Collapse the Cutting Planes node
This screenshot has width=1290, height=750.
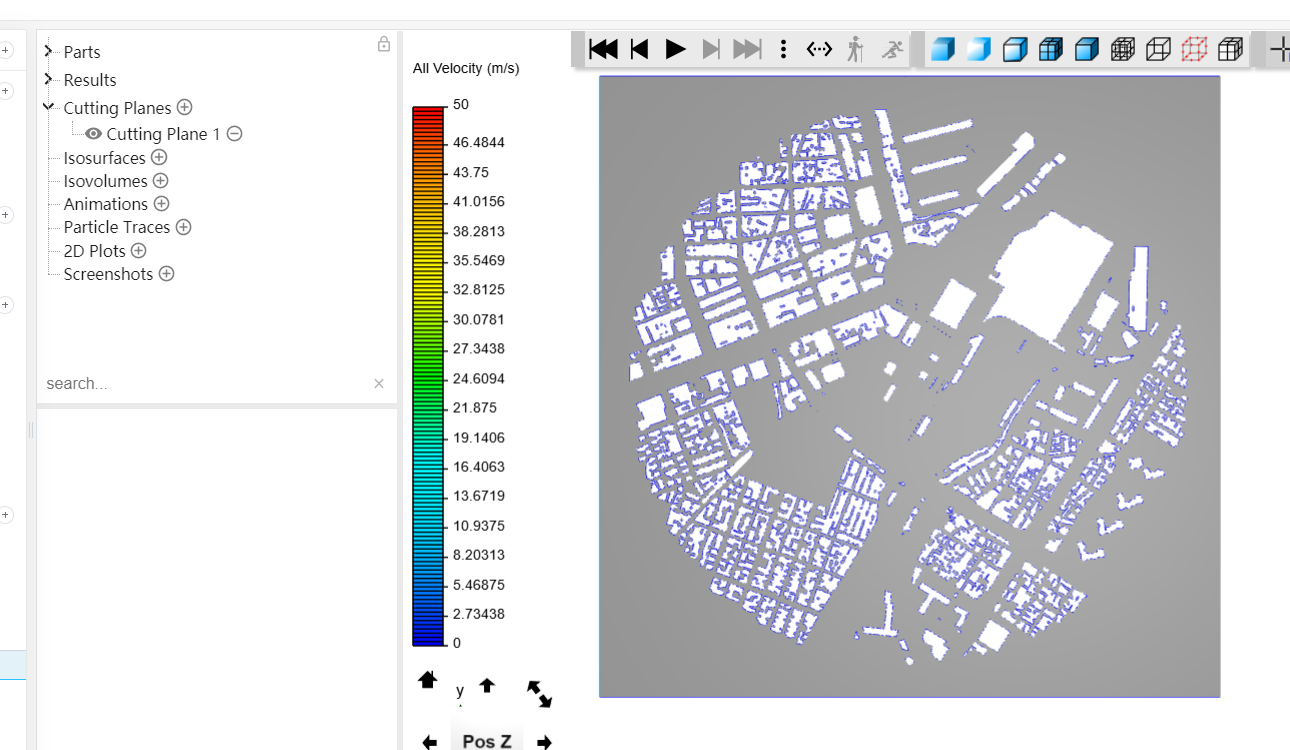click(48, 107)
